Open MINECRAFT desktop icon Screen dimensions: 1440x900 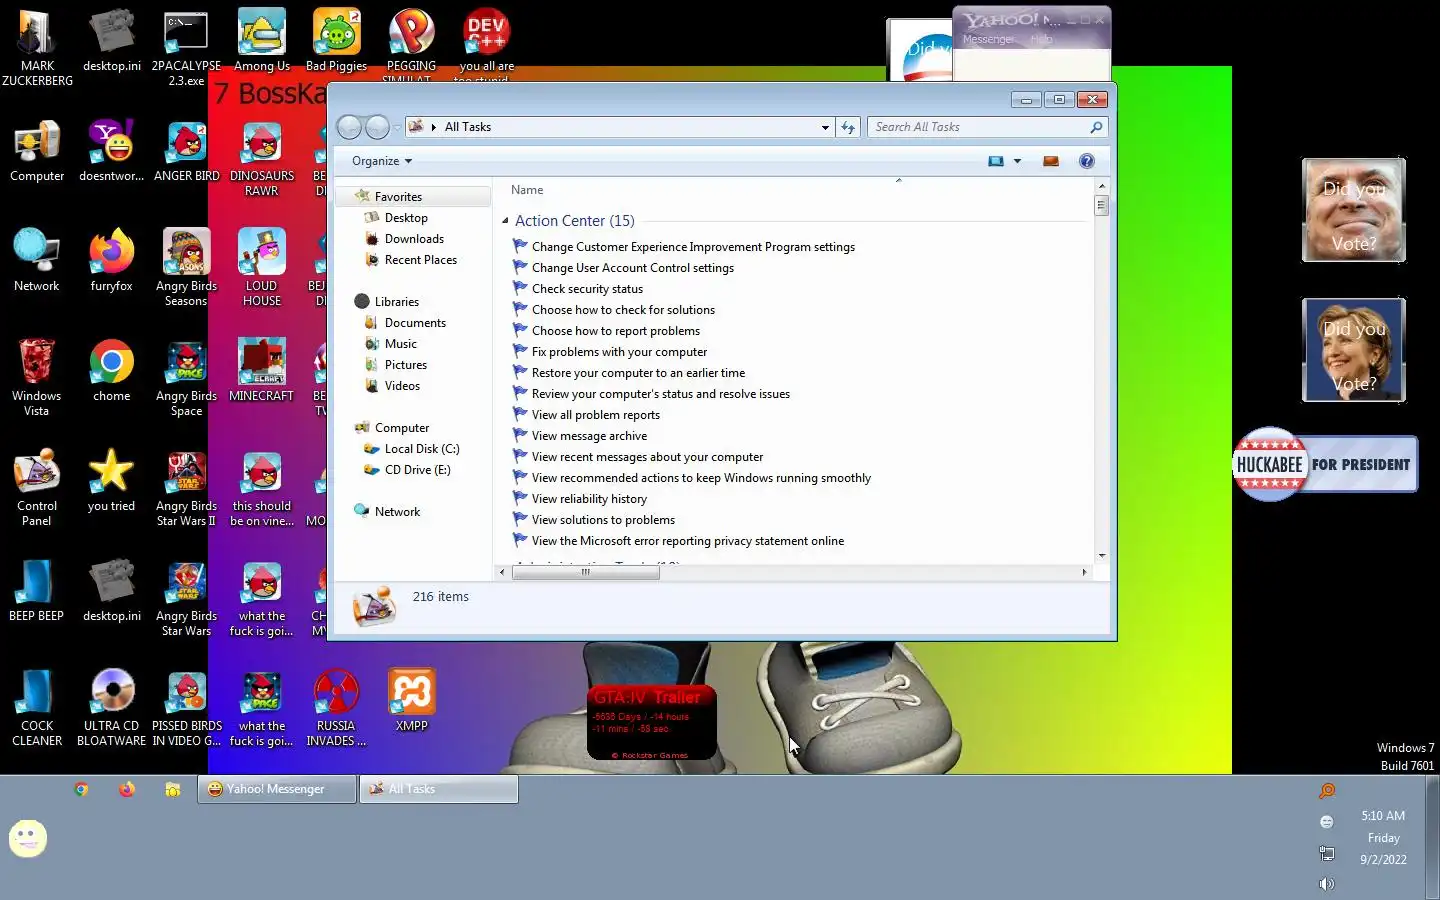tap(262, 372)
